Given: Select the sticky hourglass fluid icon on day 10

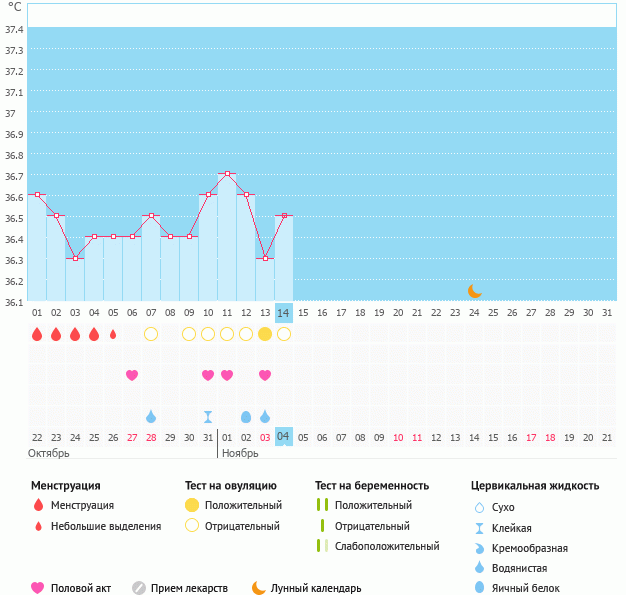Looking at the screenshot, I should point(208,416).
